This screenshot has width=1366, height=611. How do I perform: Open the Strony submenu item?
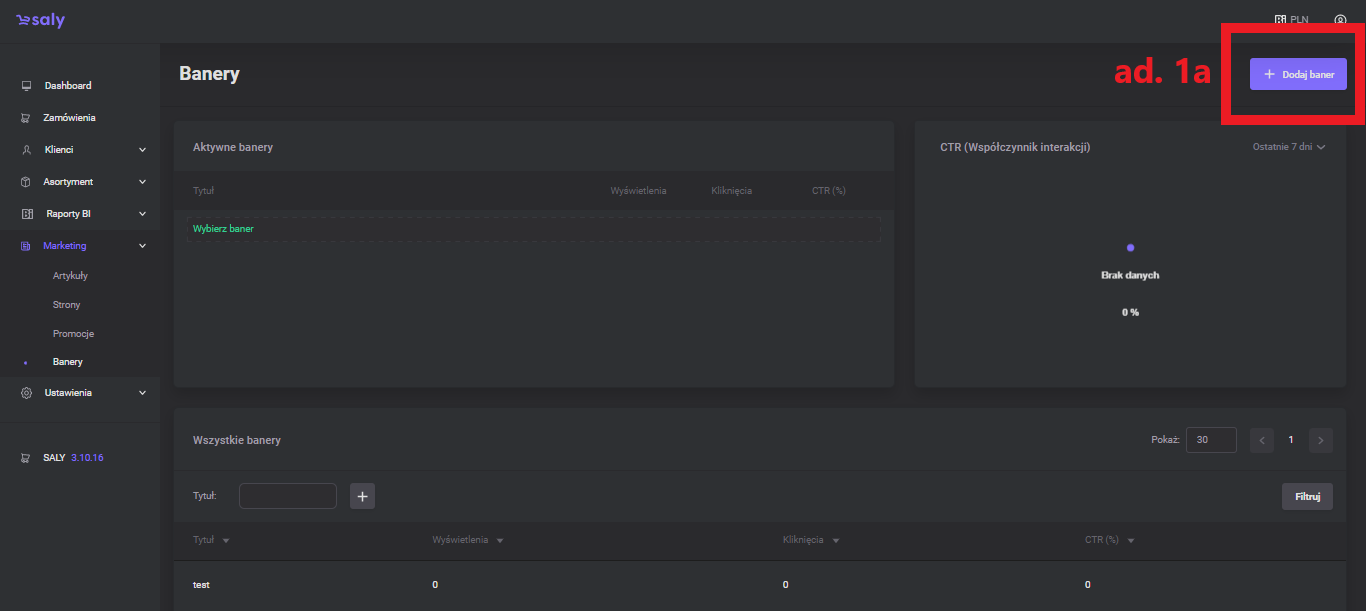(66, 305)
